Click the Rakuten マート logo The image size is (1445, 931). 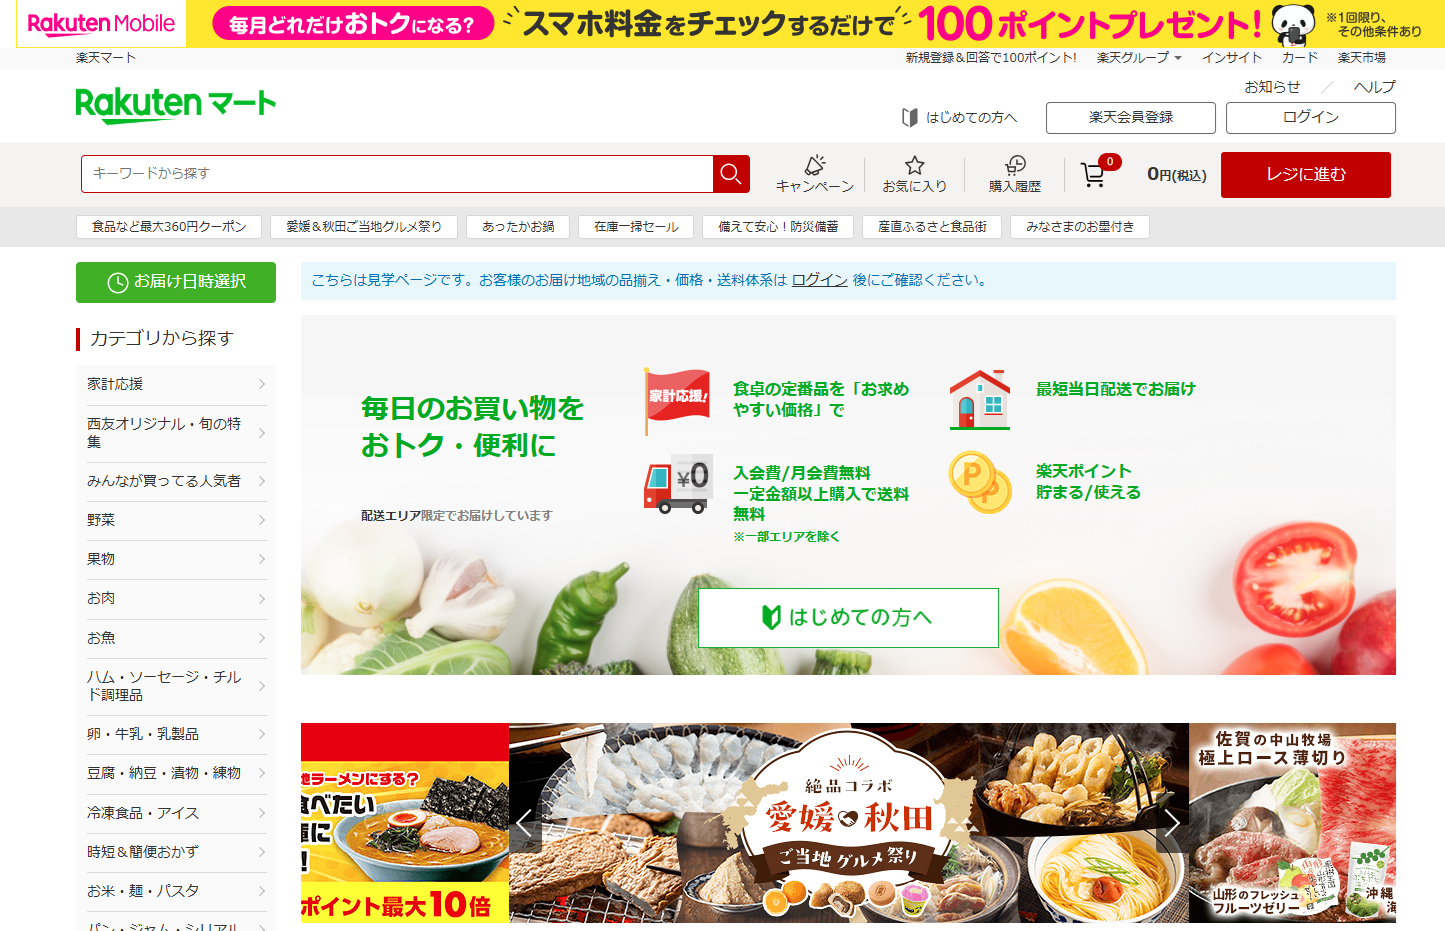tap(176, 104)
